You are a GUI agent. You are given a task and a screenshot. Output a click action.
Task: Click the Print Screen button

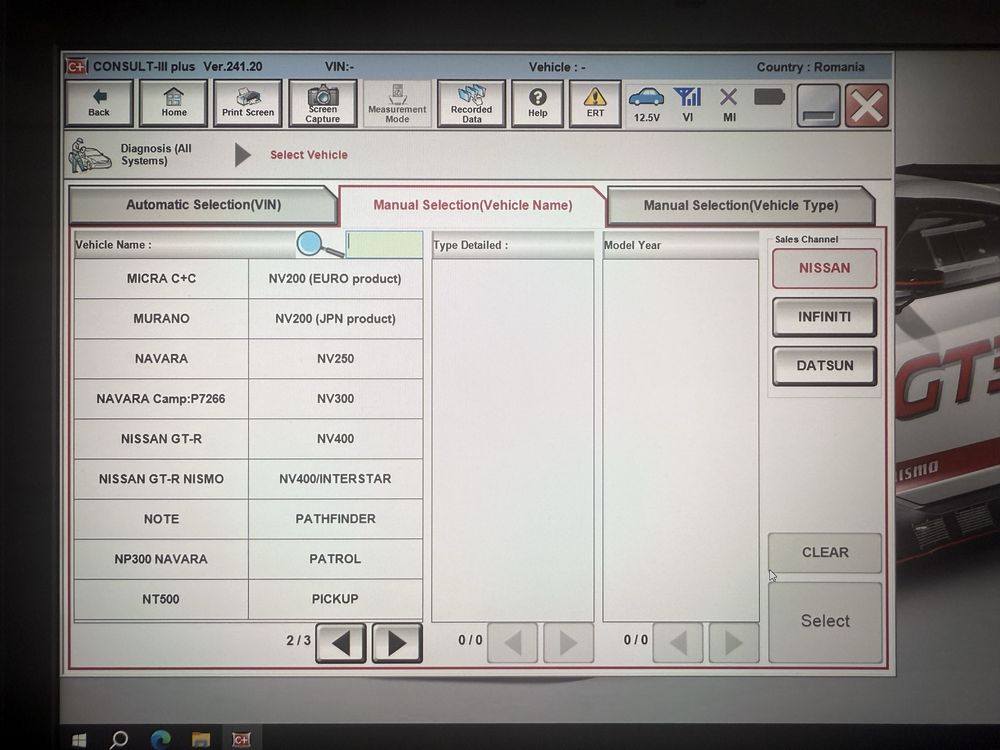[x=247, y=103]
